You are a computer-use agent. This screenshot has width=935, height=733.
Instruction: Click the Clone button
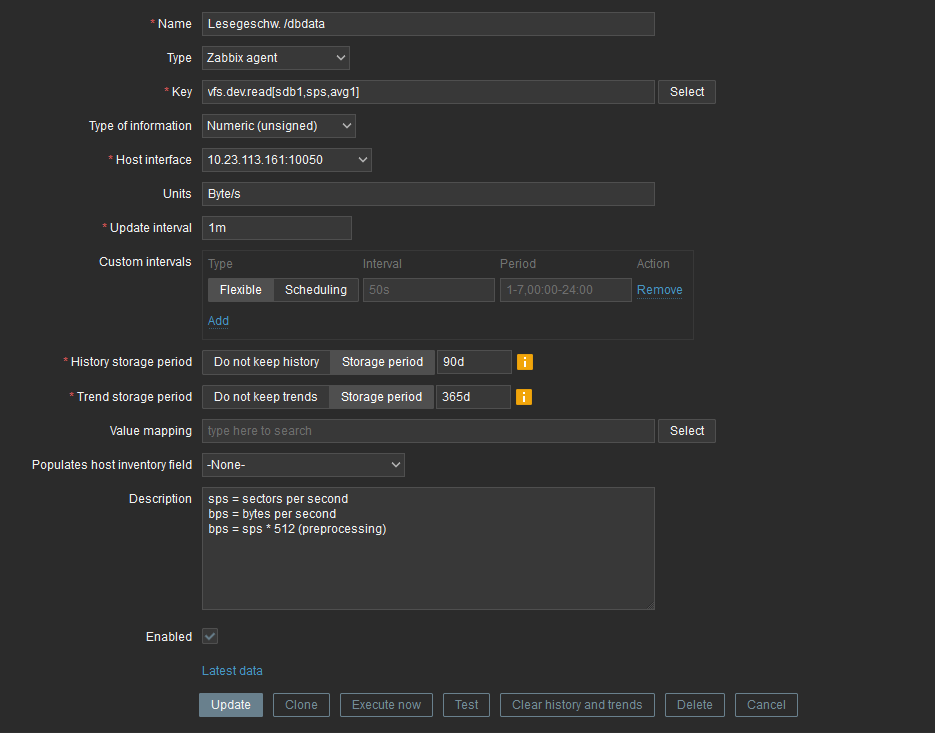tap(301, 705)
